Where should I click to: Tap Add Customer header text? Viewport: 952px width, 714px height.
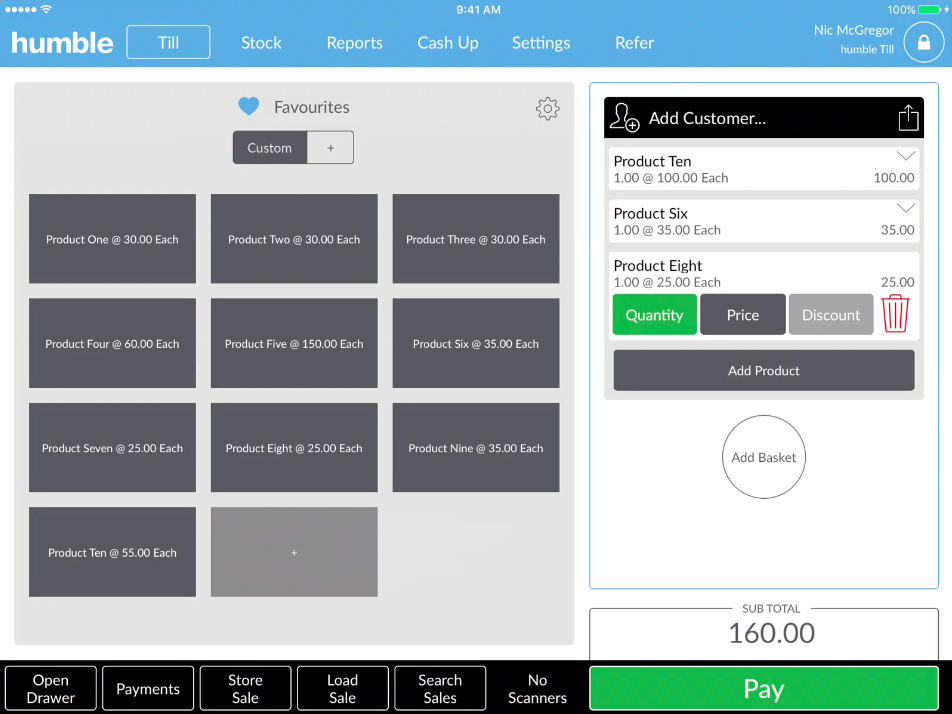click(707, 118)
